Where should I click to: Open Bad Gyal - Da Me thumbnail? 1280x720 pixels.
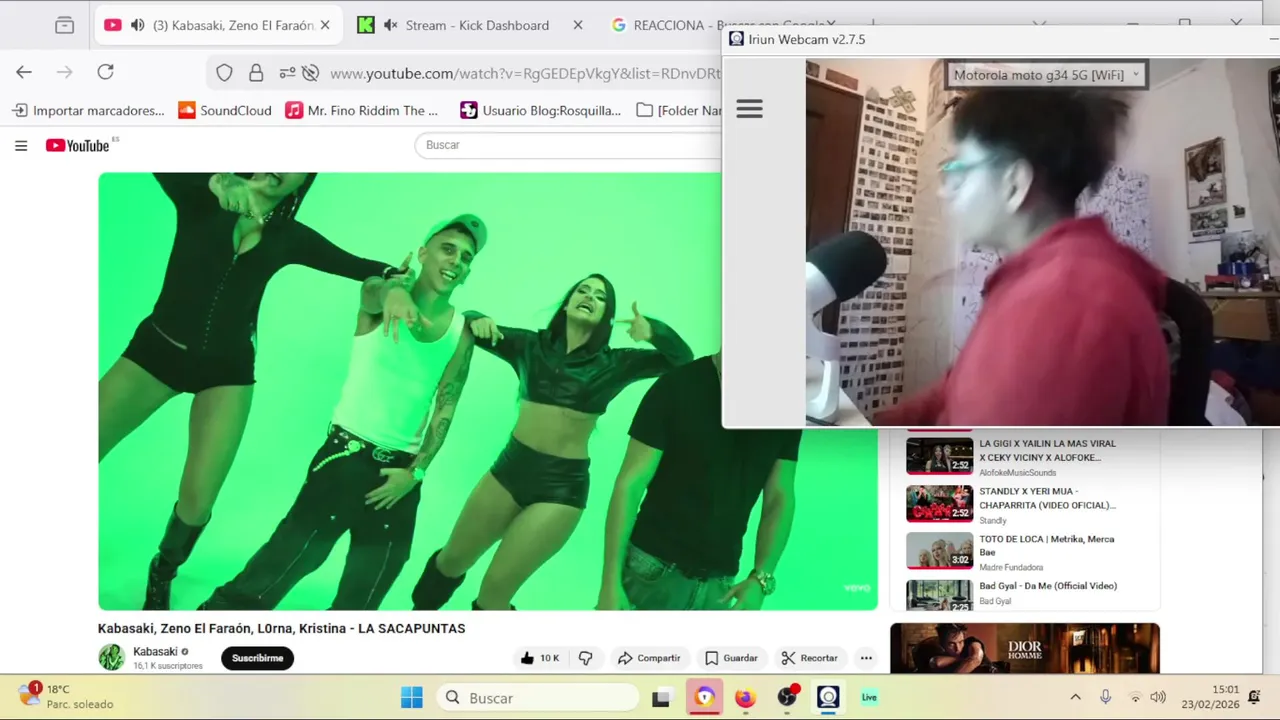click(x=939, y=595)
